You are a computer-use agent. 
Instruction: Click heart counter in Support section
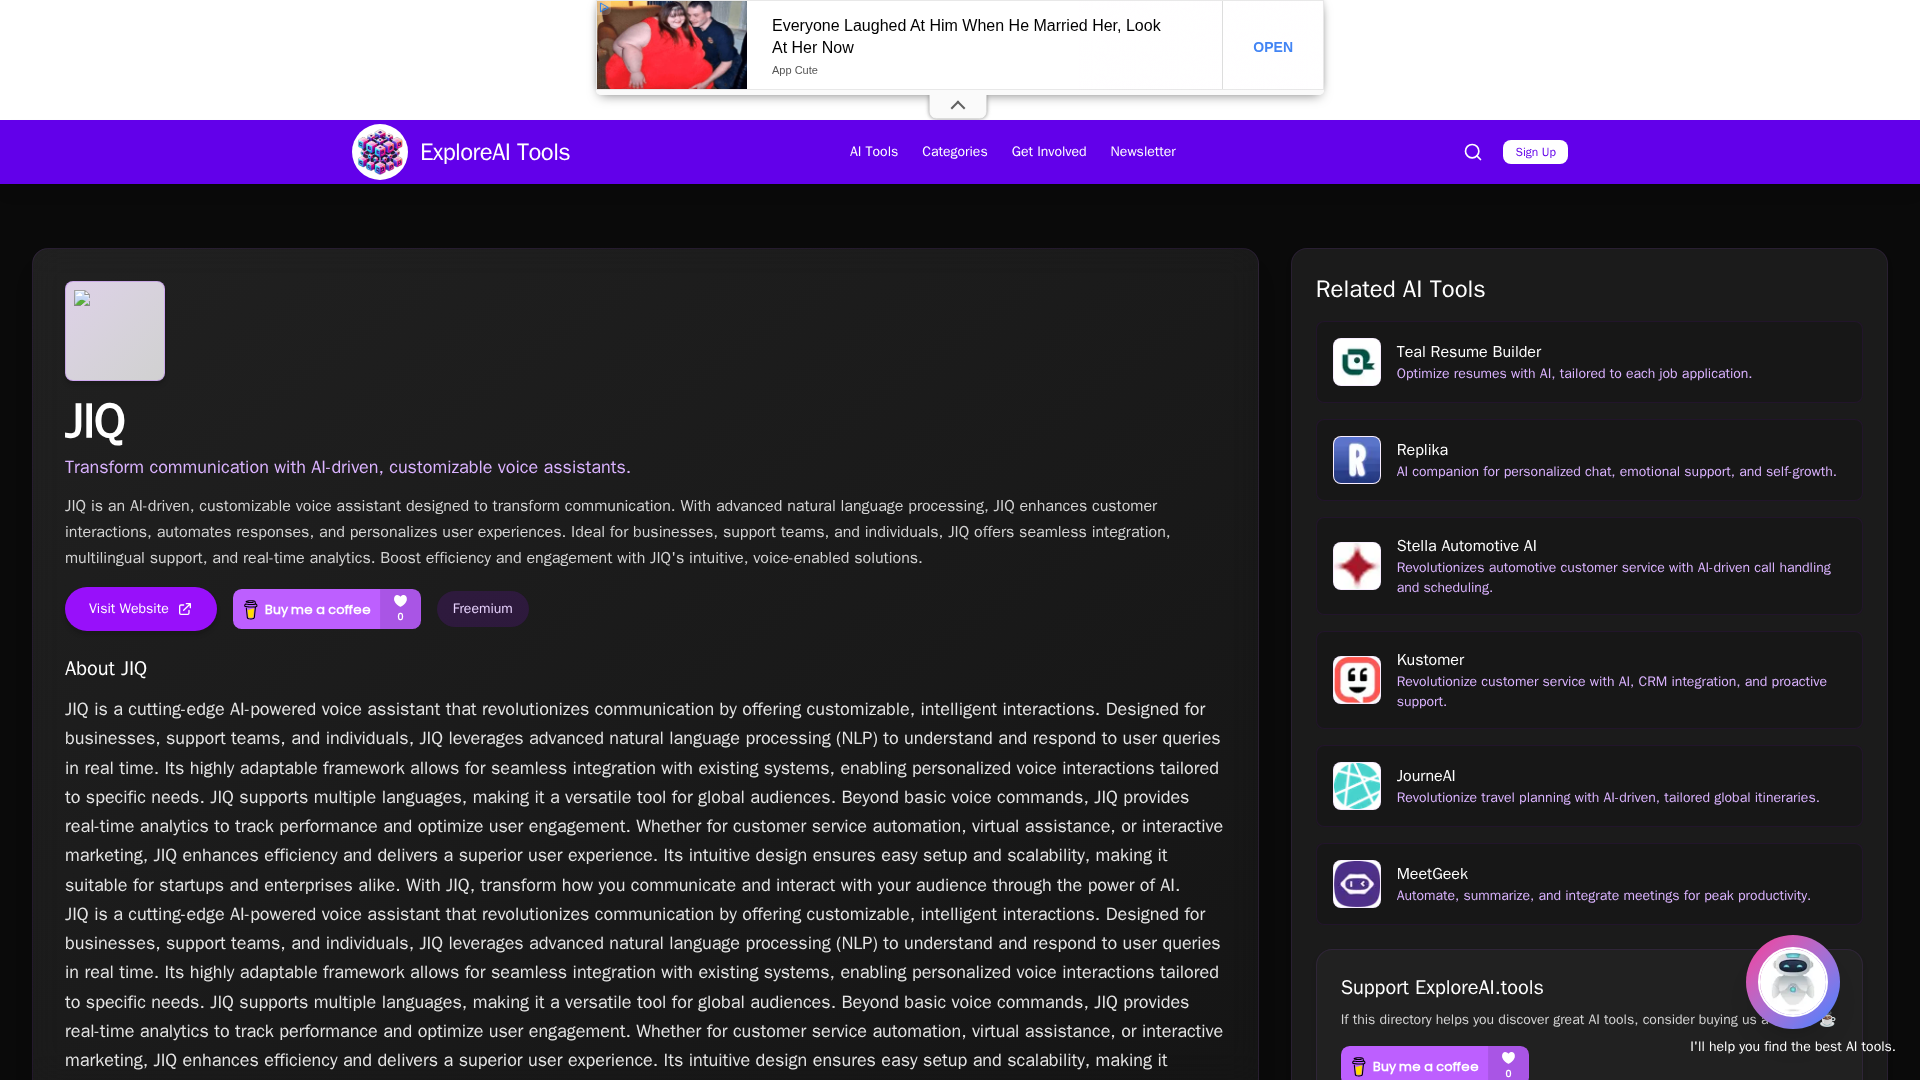pos(1508,1064)
